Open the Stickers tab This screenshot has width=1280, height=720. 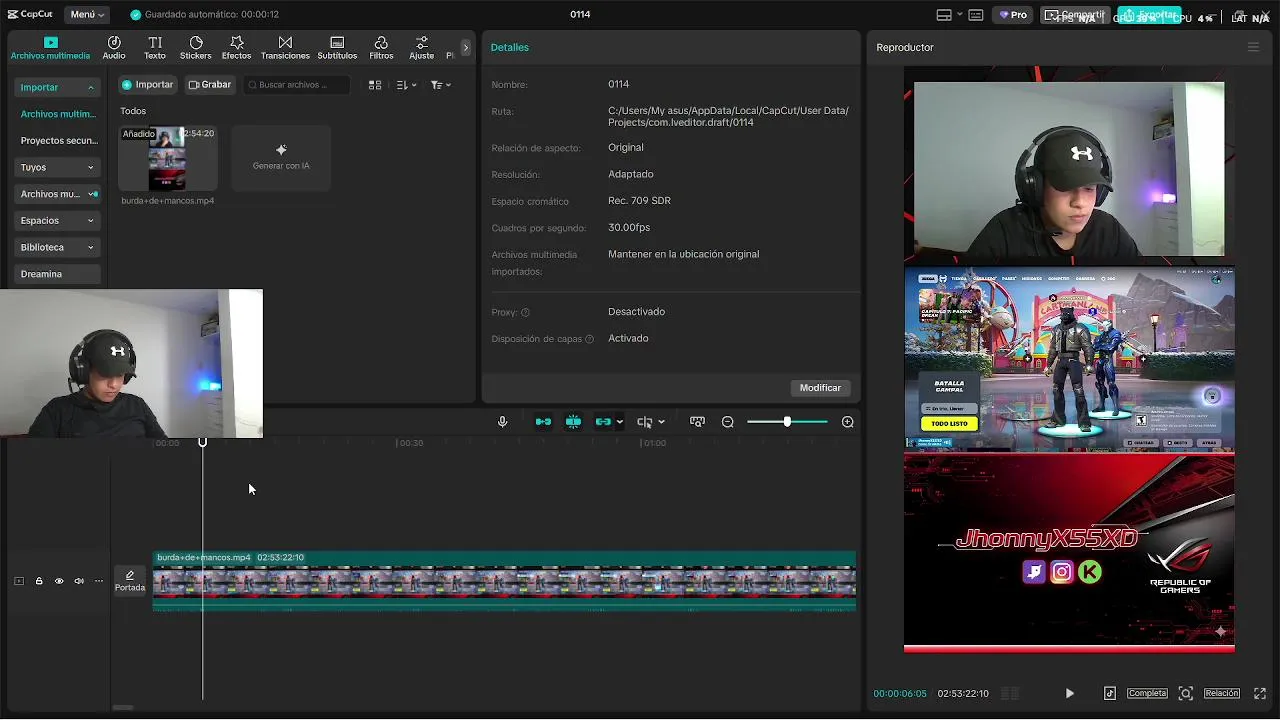(x=196, y=48)
